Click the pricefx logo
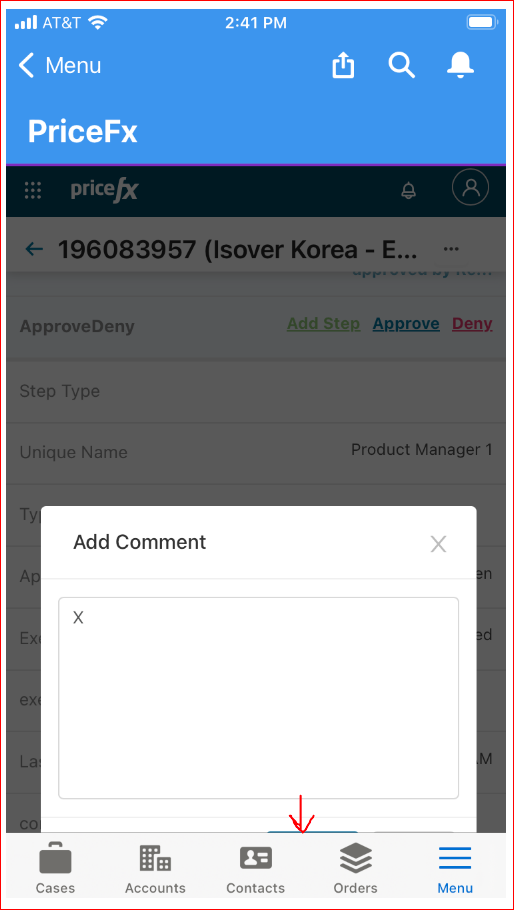Image resolution: width=514 pixels, height=910 pixels. point(104,190)
